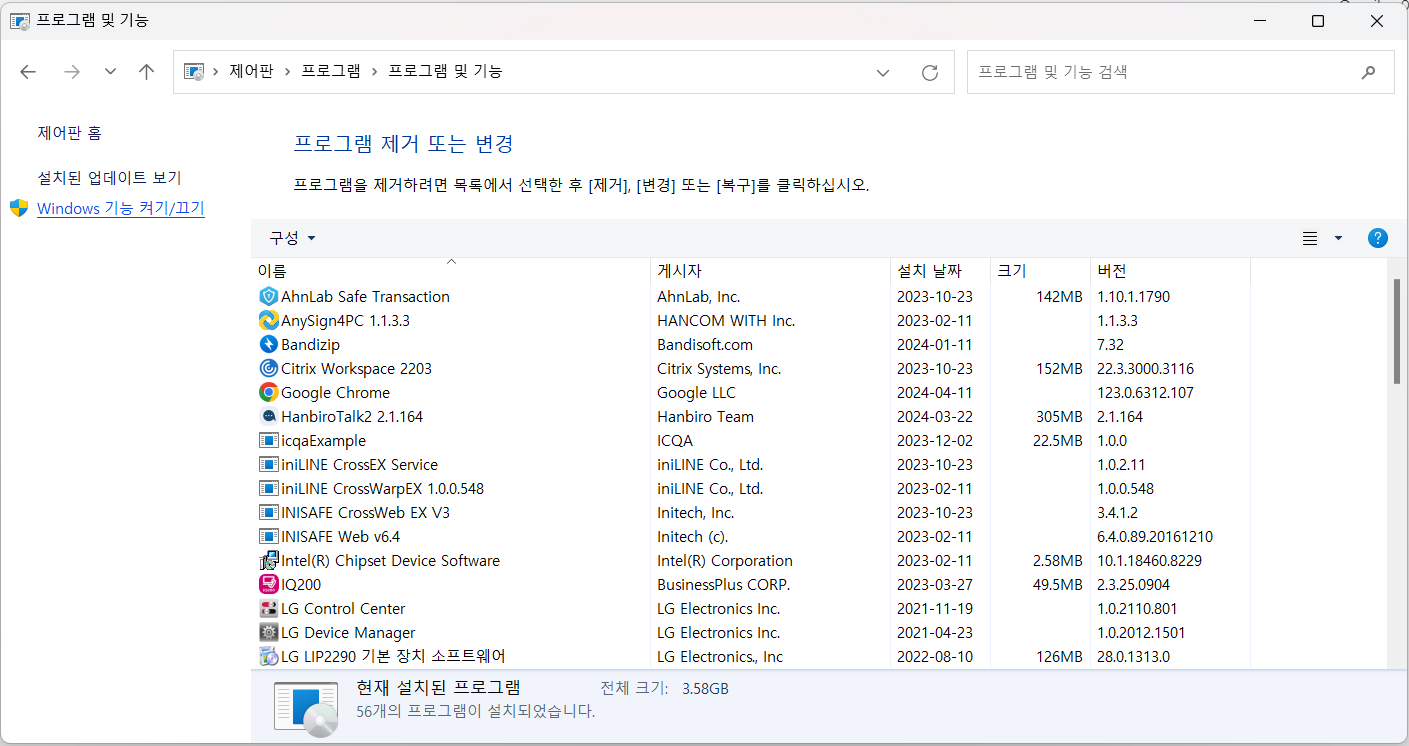Open the view options dropdown arrow
Screen dimensions: 1409x746
pyautogui.click(x=1338, y=238)
